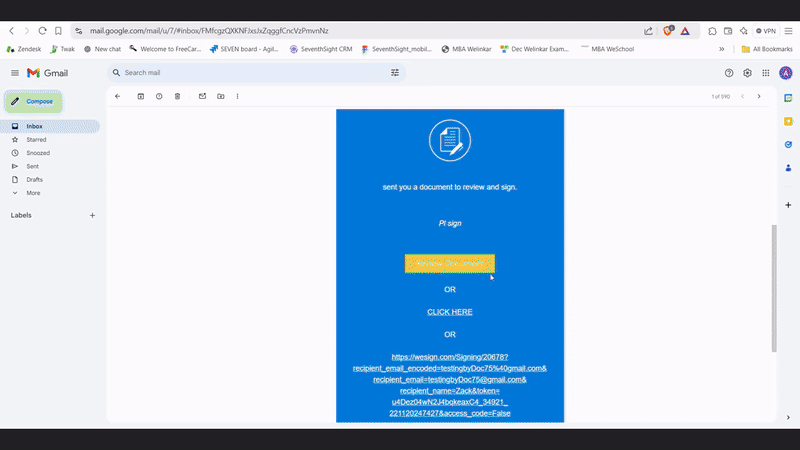Open the Gmail settings gear
800x450 pixels.
(x=747, y=73)
